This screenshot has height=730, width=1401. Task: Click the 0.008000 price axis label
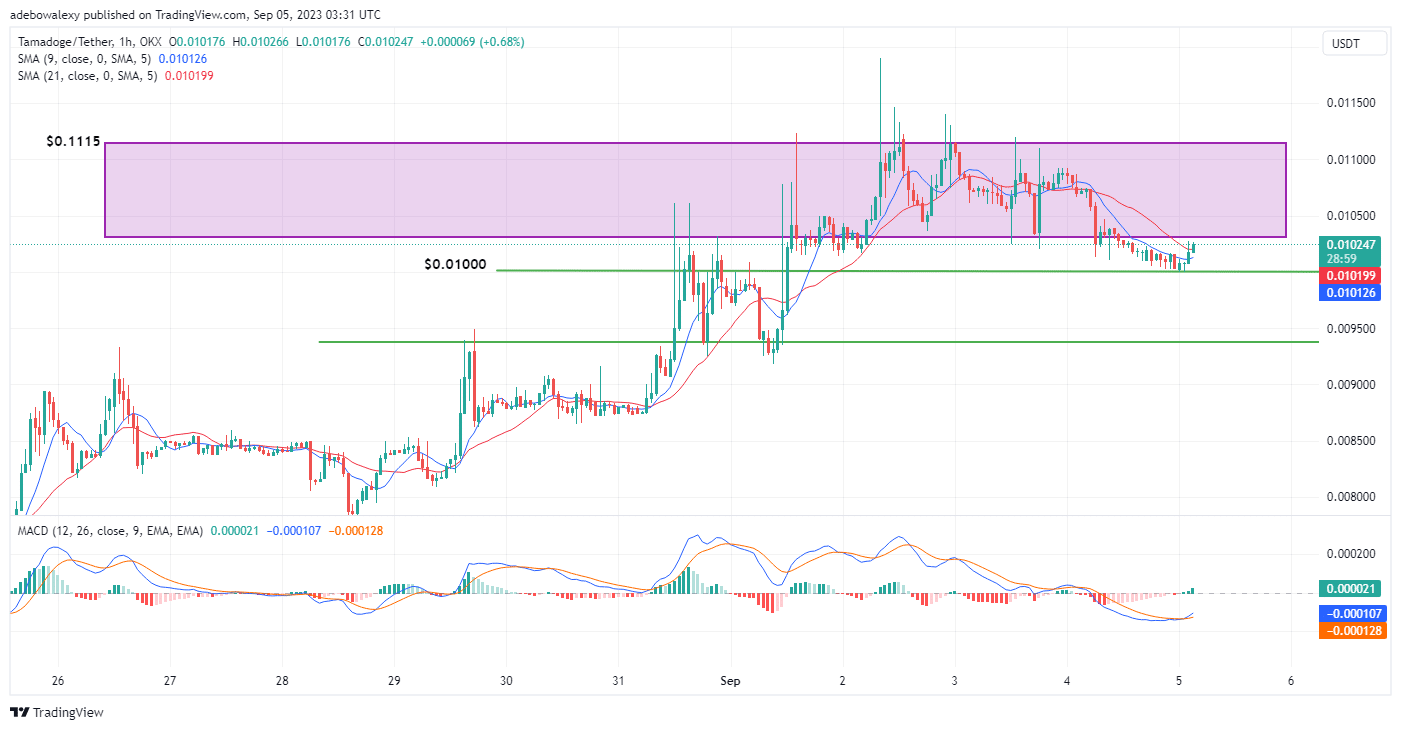pos(1350,497)
